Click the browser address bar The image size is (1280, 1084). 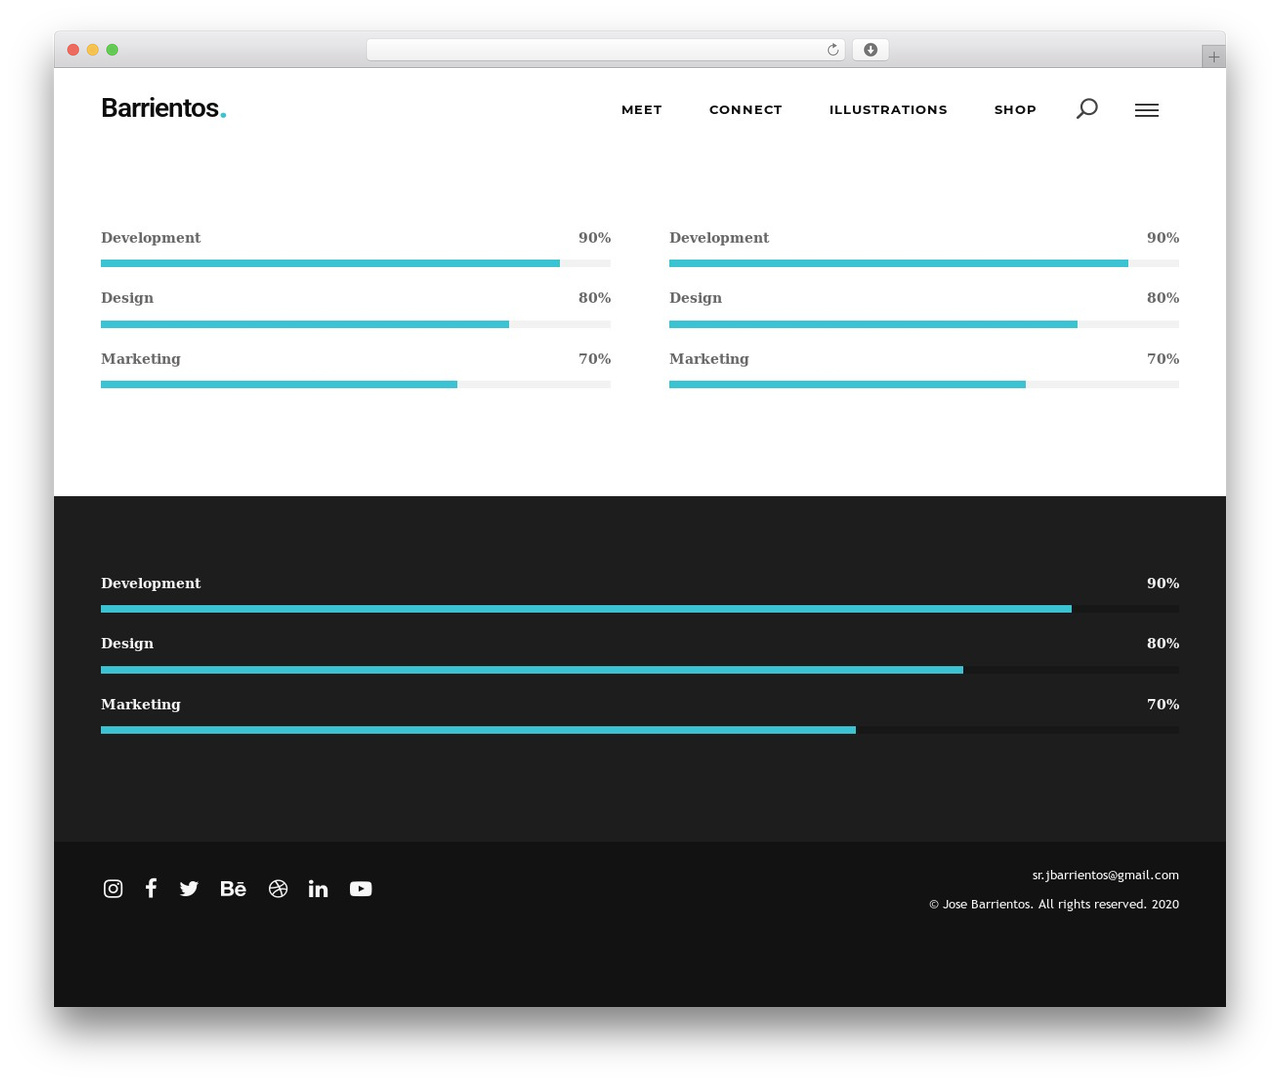pos(605,50)
